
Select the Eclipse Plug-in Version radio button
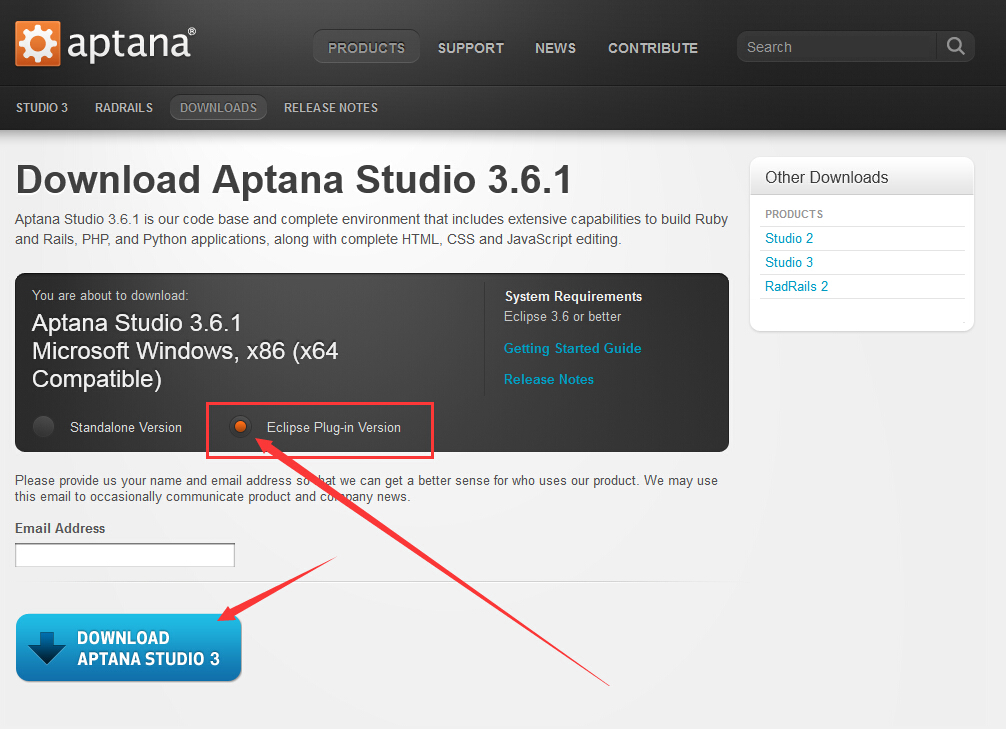(x=240, y=427)
